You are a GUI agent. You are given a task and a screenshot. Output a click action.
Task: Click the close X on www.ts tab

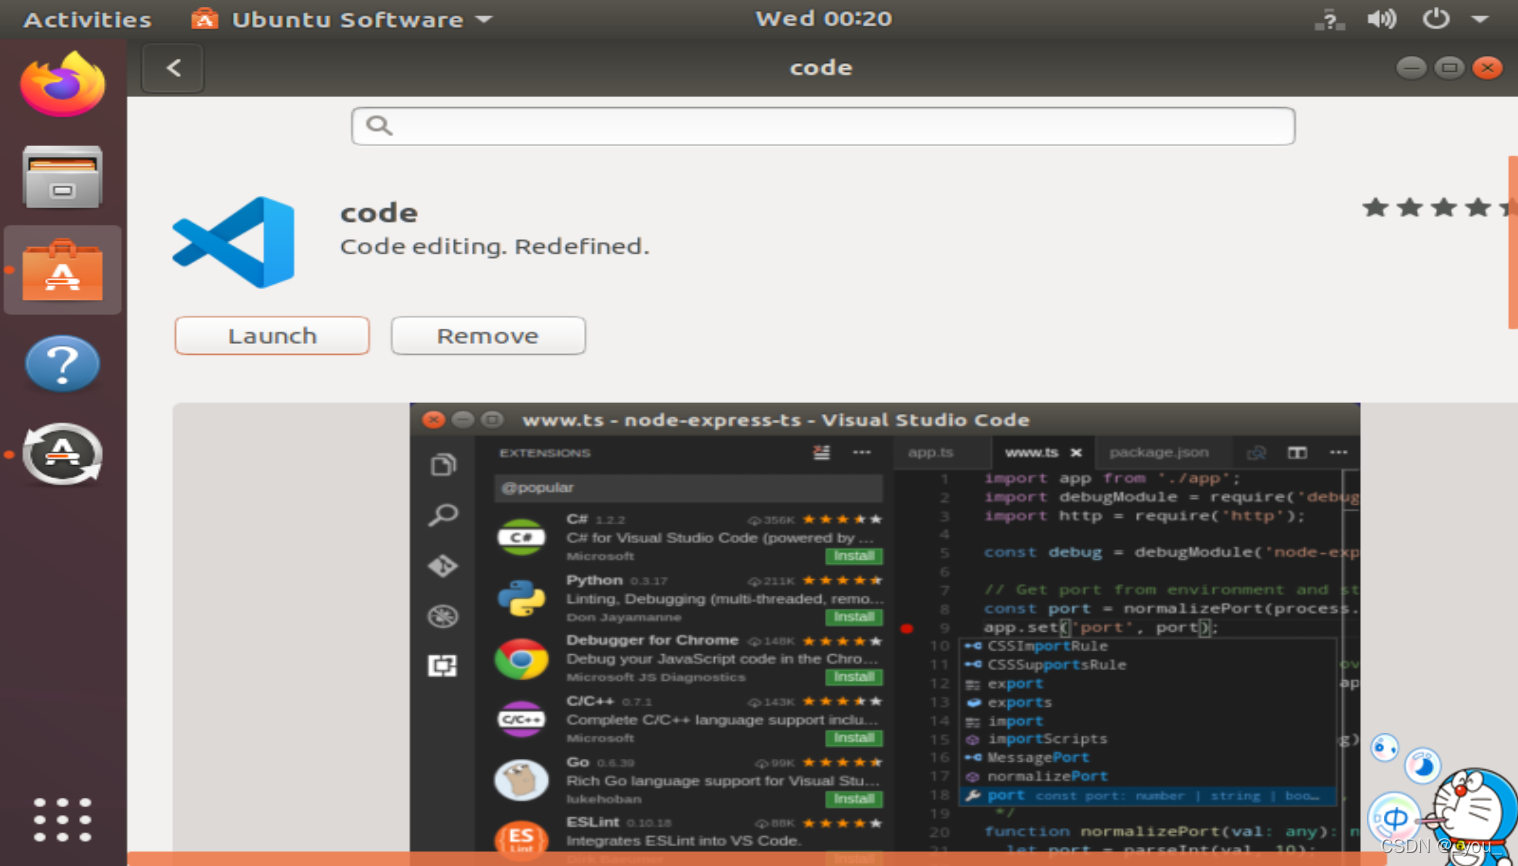[1076, 453]
